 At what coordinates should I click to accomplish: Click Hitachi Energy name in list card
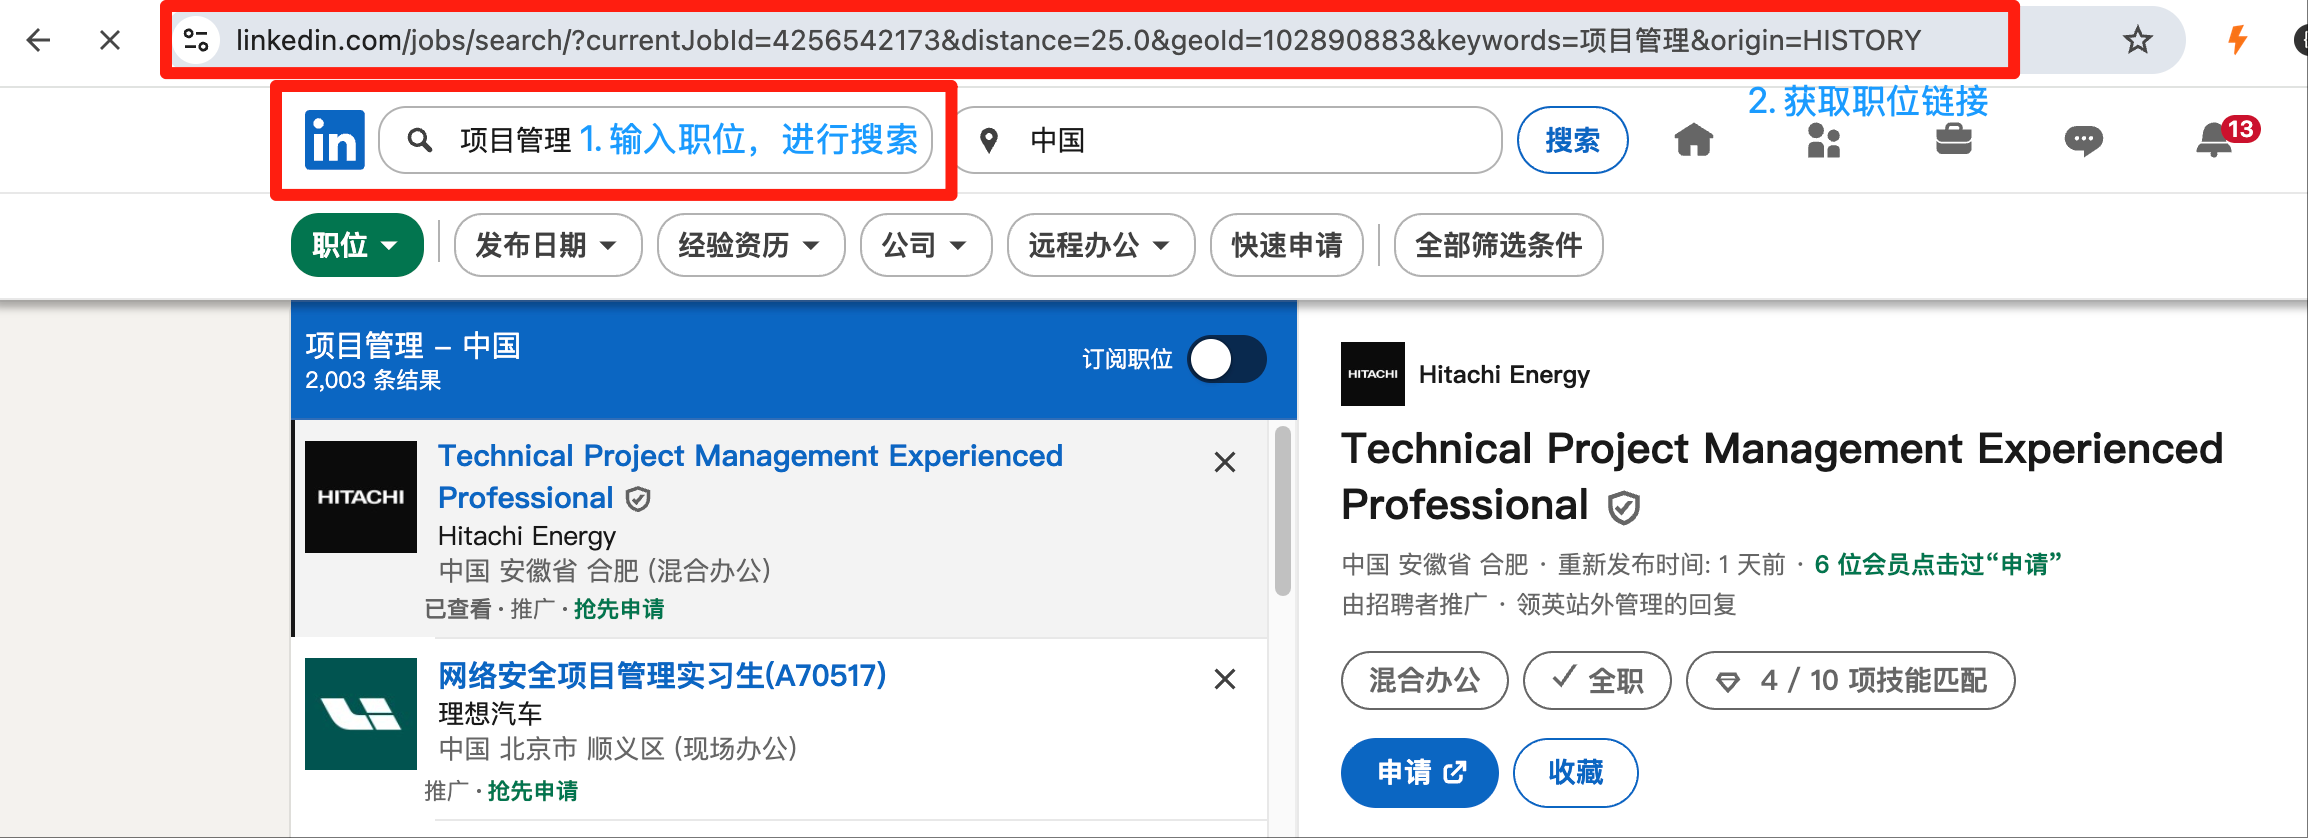527,536
